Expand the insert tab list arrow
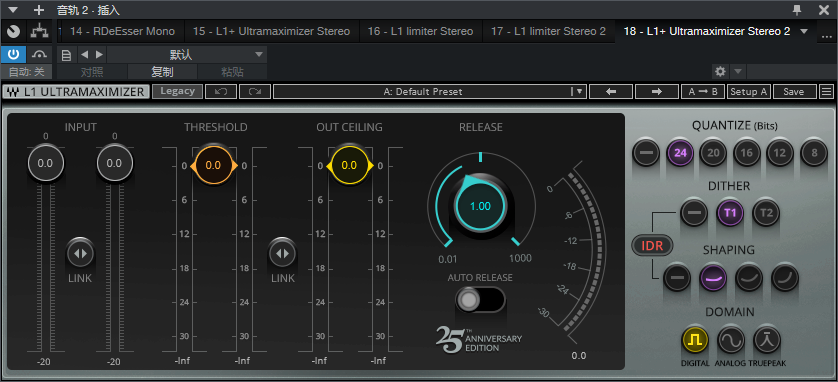This screenshot has width=838, height=382. pos(804,32)
